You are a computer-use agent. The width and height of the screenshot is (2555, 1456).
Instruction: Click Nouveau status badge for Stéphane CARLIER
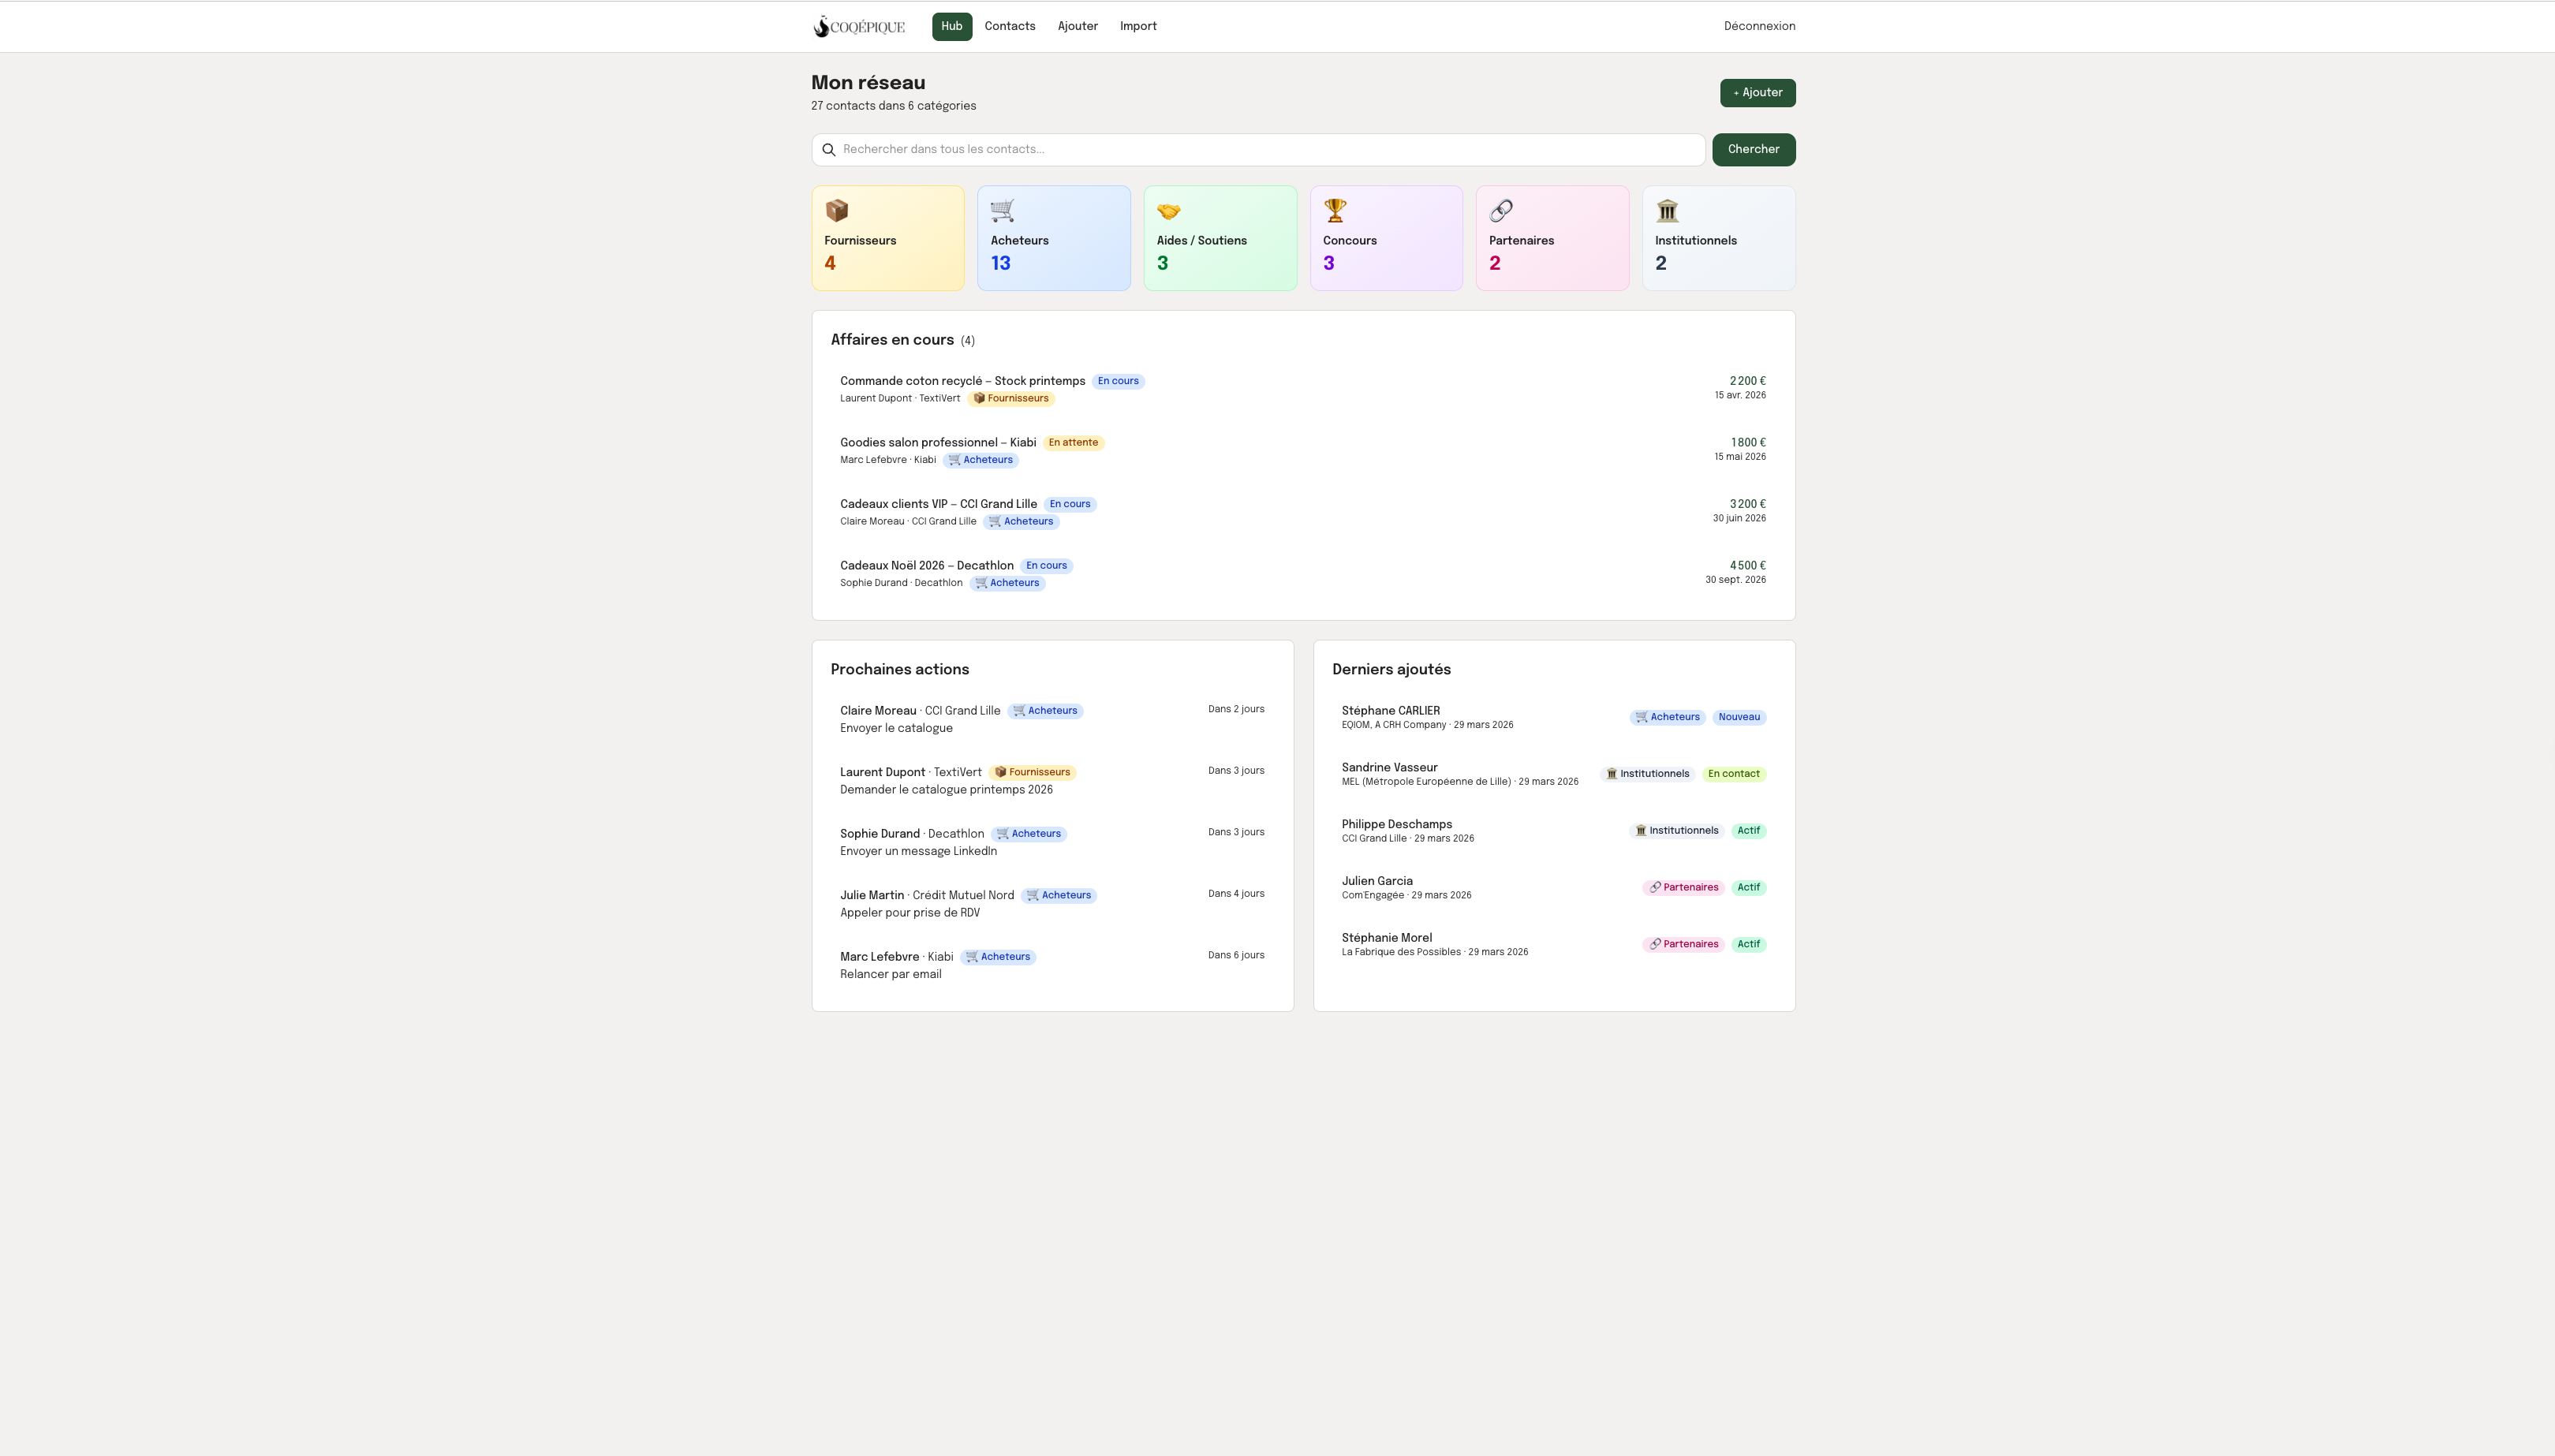coord(1739,717)
